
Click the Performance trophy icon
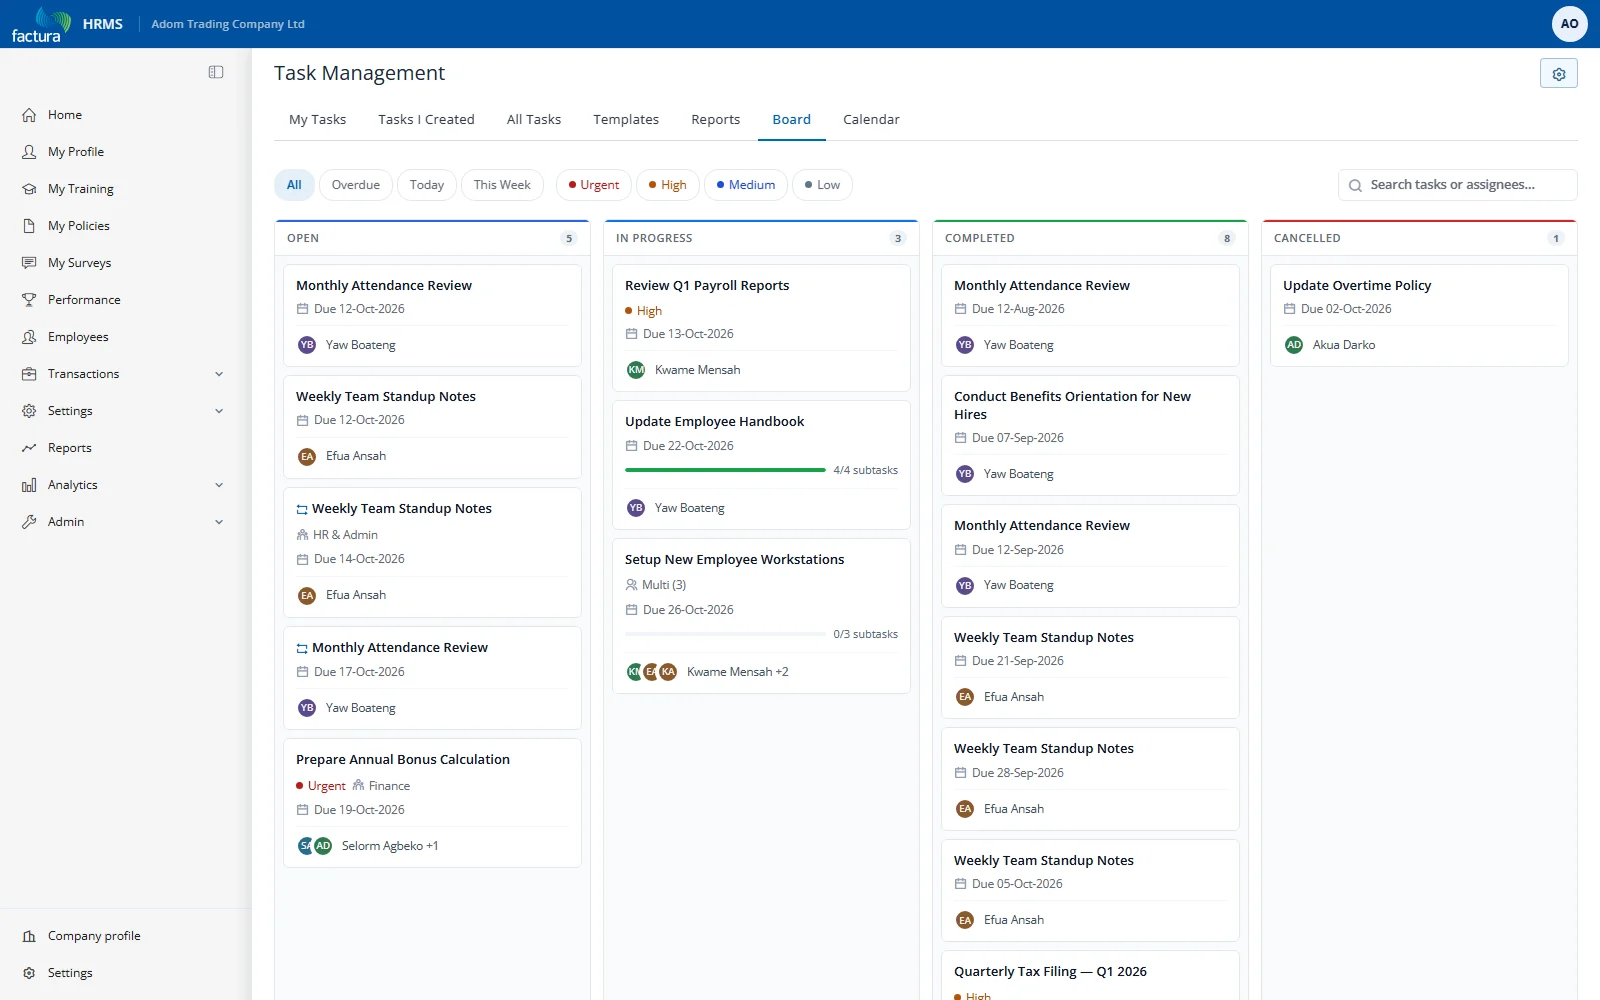[x=29, y=300]
